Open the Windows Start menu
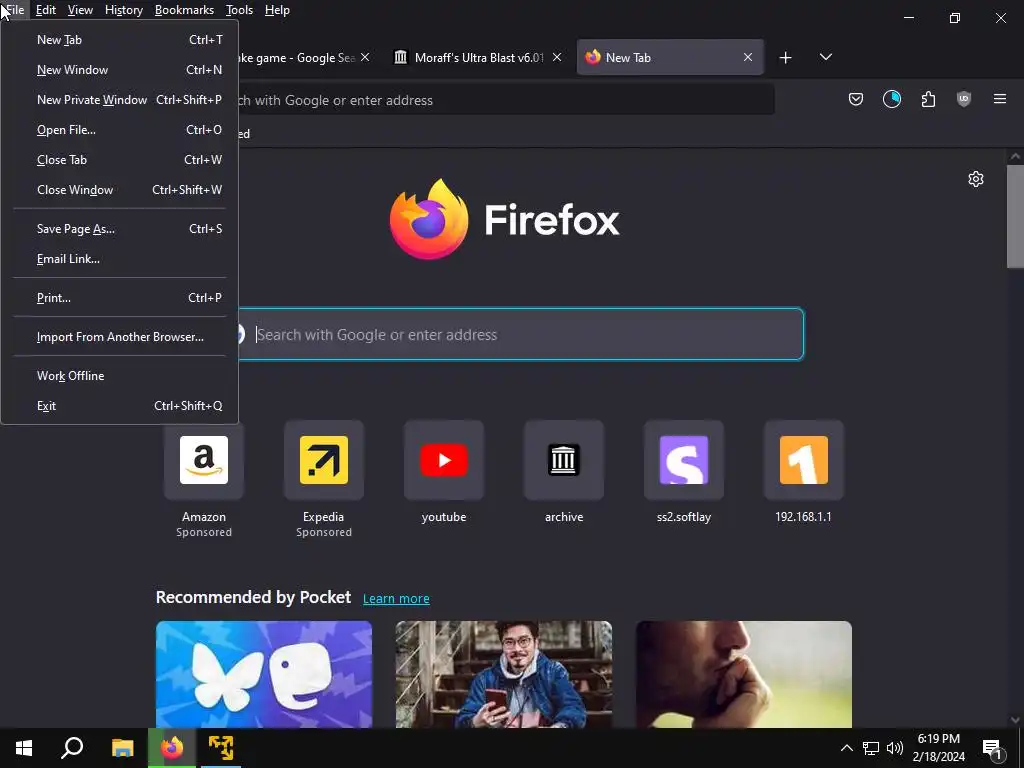 coord(24,748)
